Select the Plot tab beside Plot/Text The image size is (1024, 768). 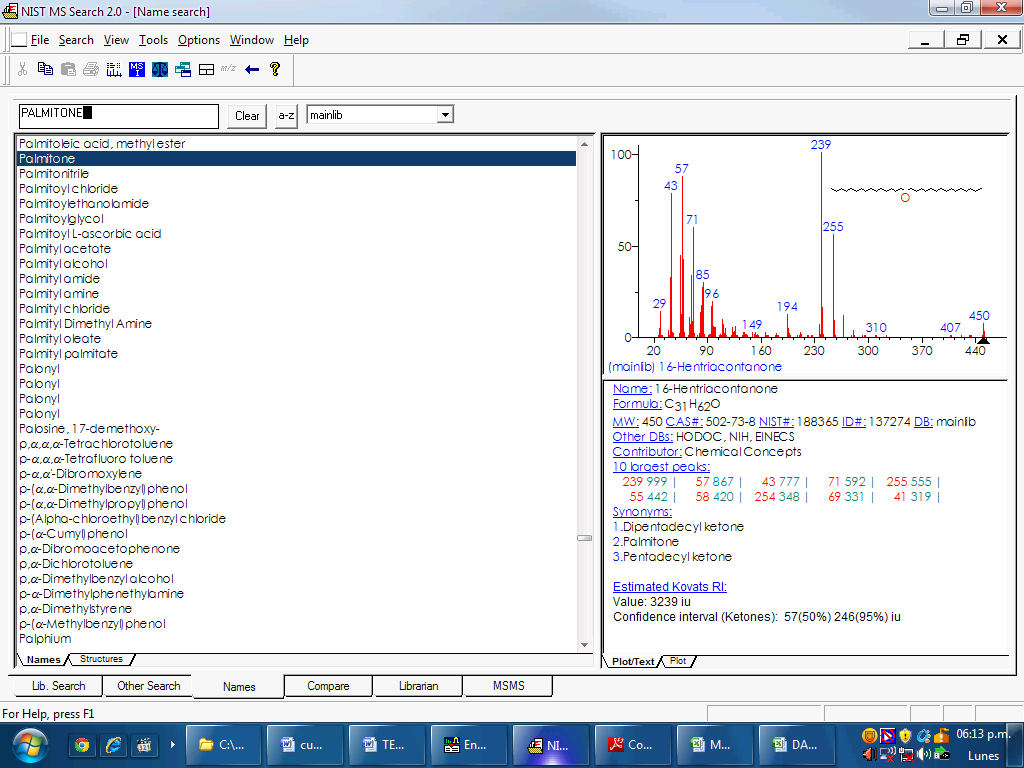pyautogui.click(x=678, y=661)
